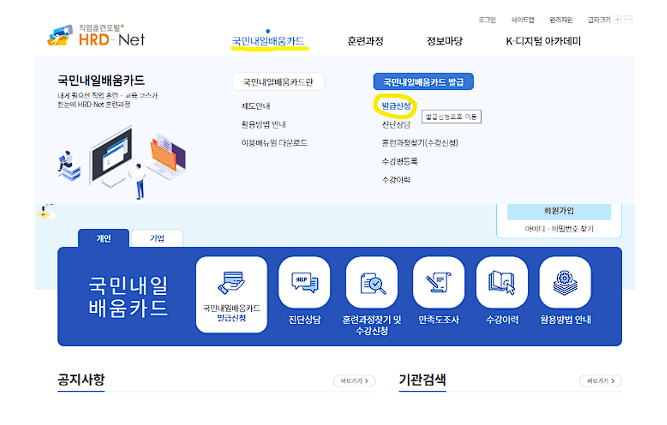Image resolution: width=667 pixels, height=425 pixels.
Task: Click the 국민내일배움카드란 submenu heading button
Action: (x=278, y=82)
